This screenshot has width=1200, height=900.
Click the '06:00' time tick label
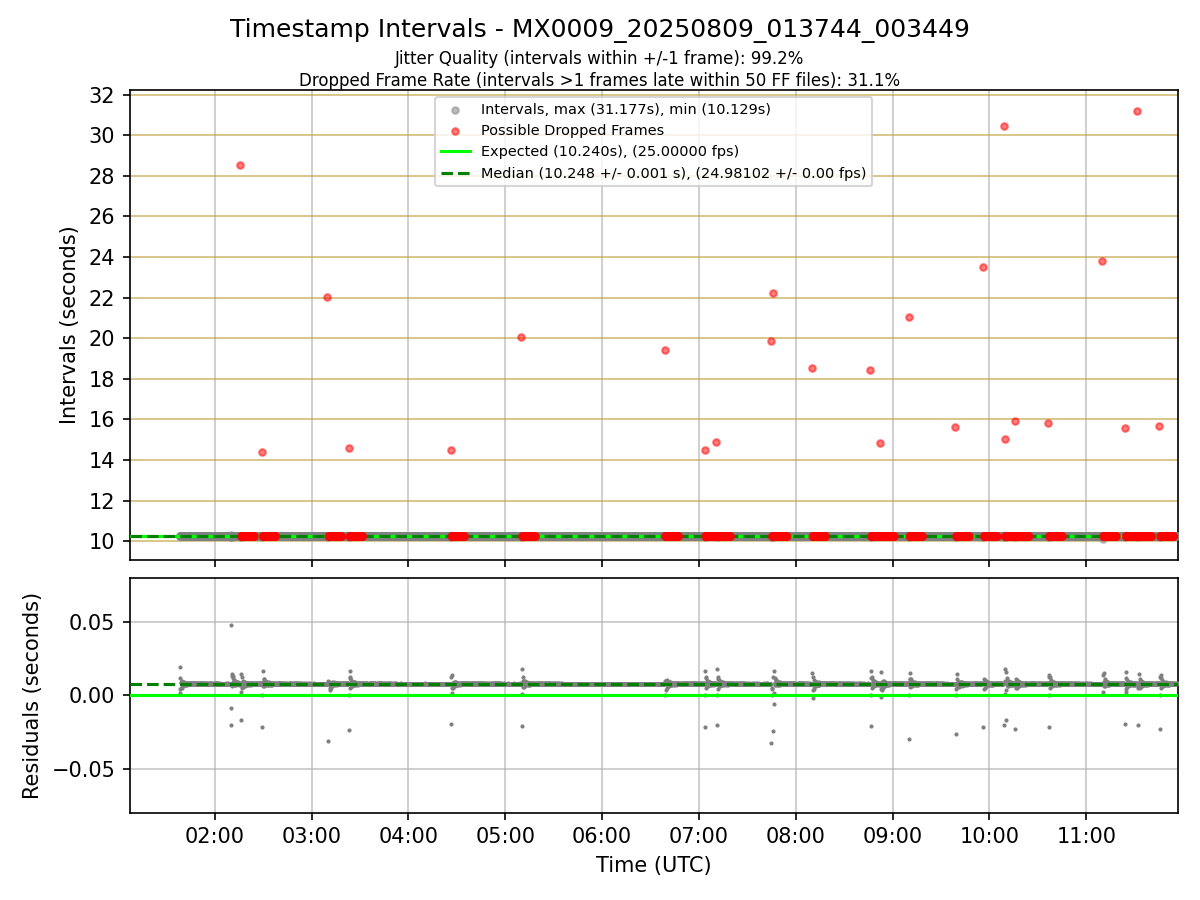(x=602, y=835)
